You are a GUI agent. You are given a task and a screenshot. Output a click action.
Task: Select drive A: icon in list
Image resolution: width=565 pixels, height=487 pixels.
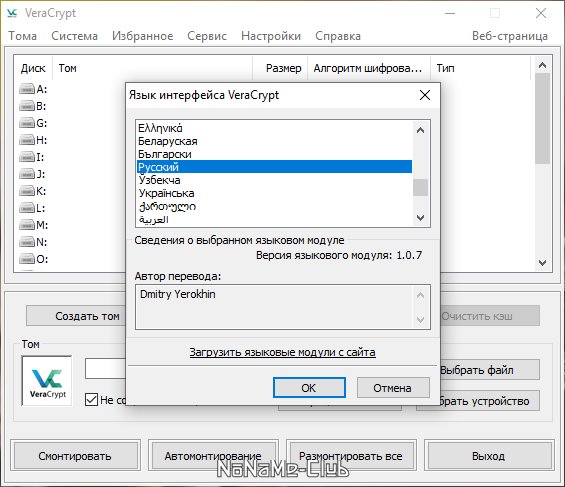click(27, 89)
